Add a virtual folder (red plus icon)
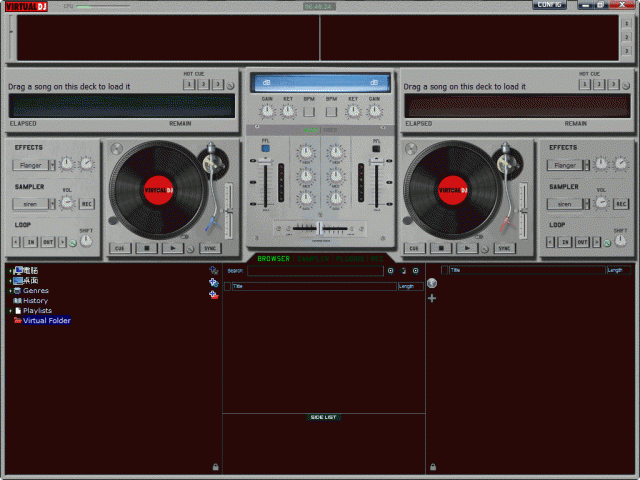The image size is (640, 480). pos(213,295)
